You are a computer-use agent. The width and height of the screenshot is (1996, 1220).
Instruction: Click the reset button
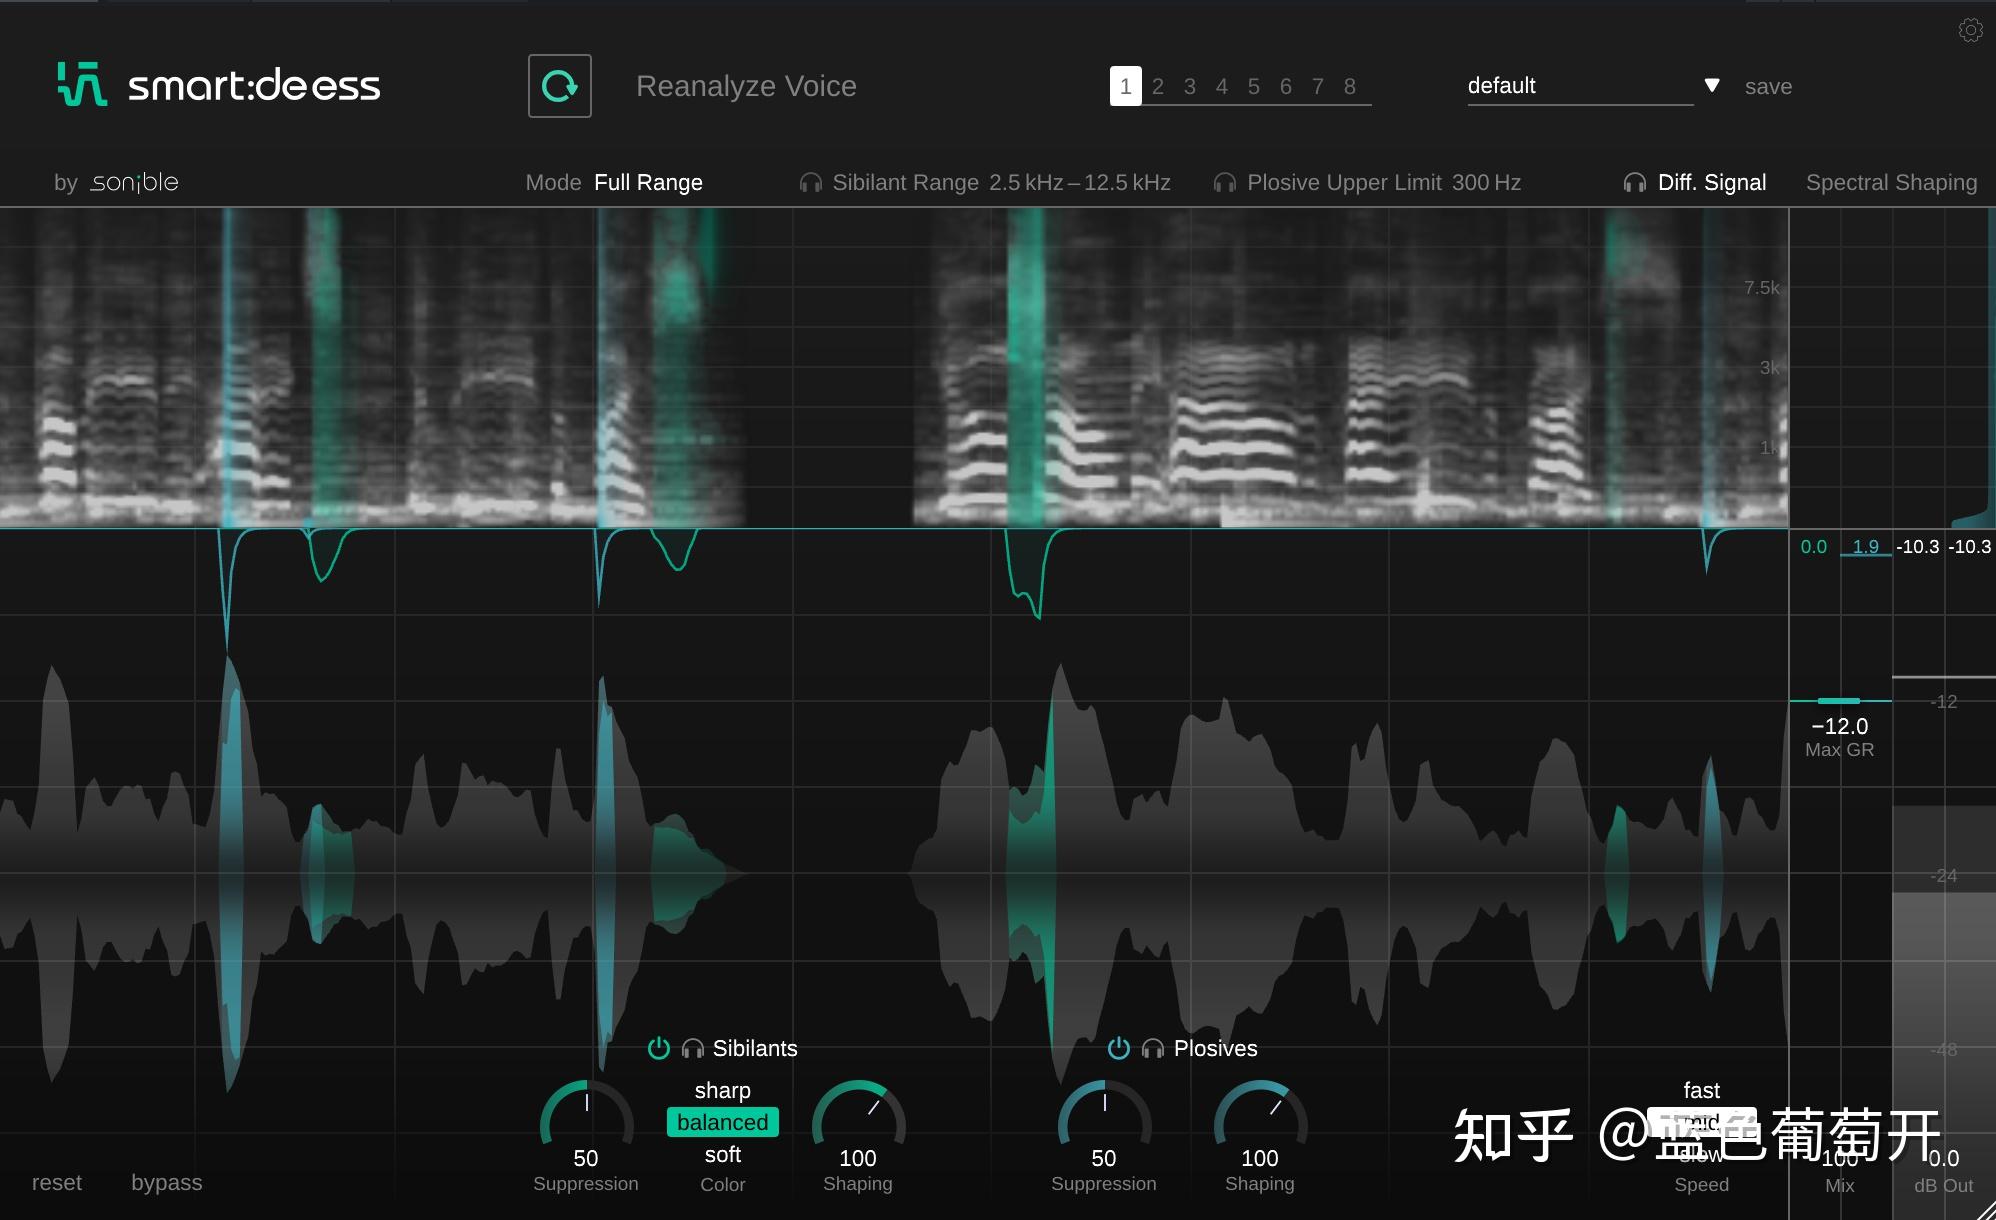[57, 1182]
